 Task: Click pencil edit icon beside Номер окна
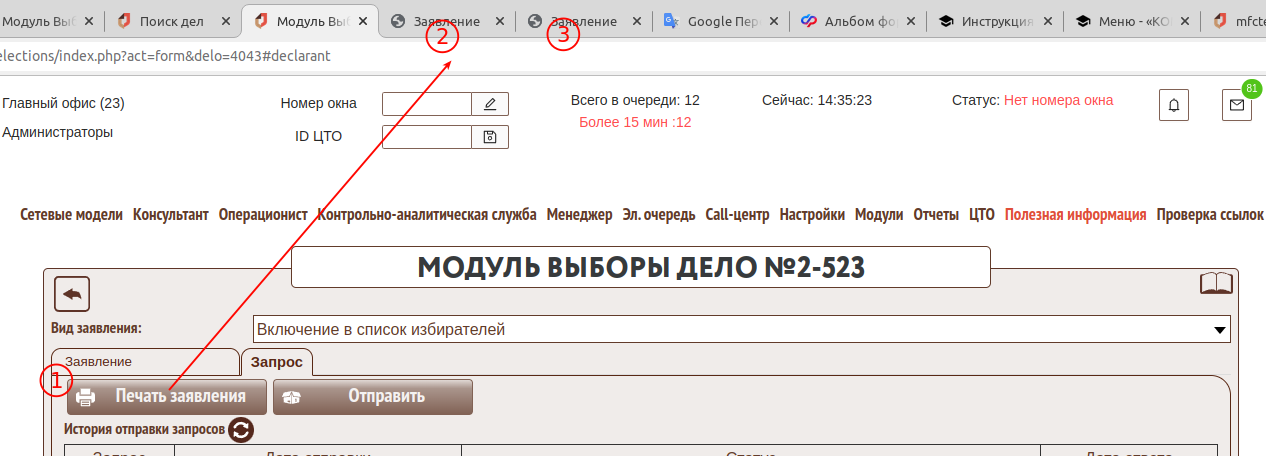(x=490, y=104)
